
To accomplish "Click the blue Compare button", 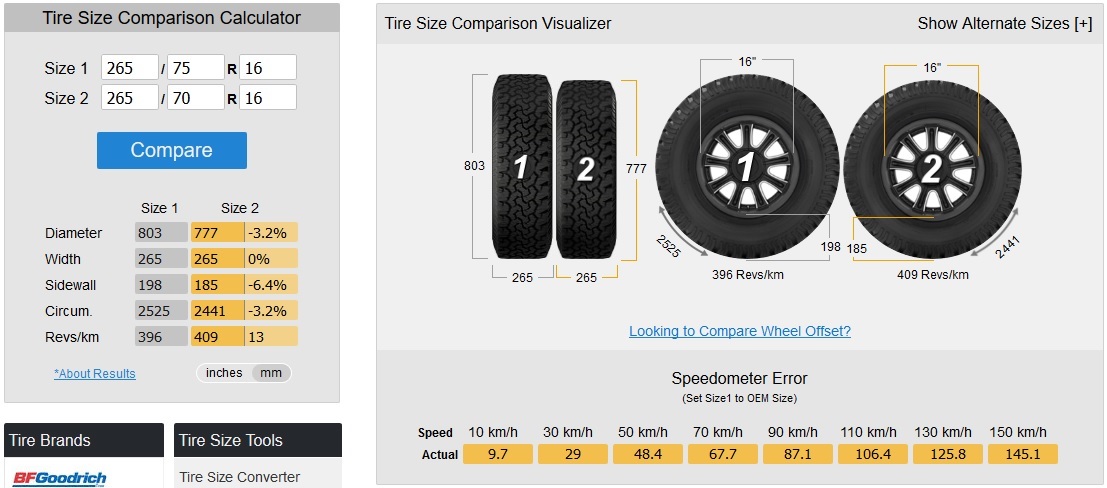I will tap(172, 150).
